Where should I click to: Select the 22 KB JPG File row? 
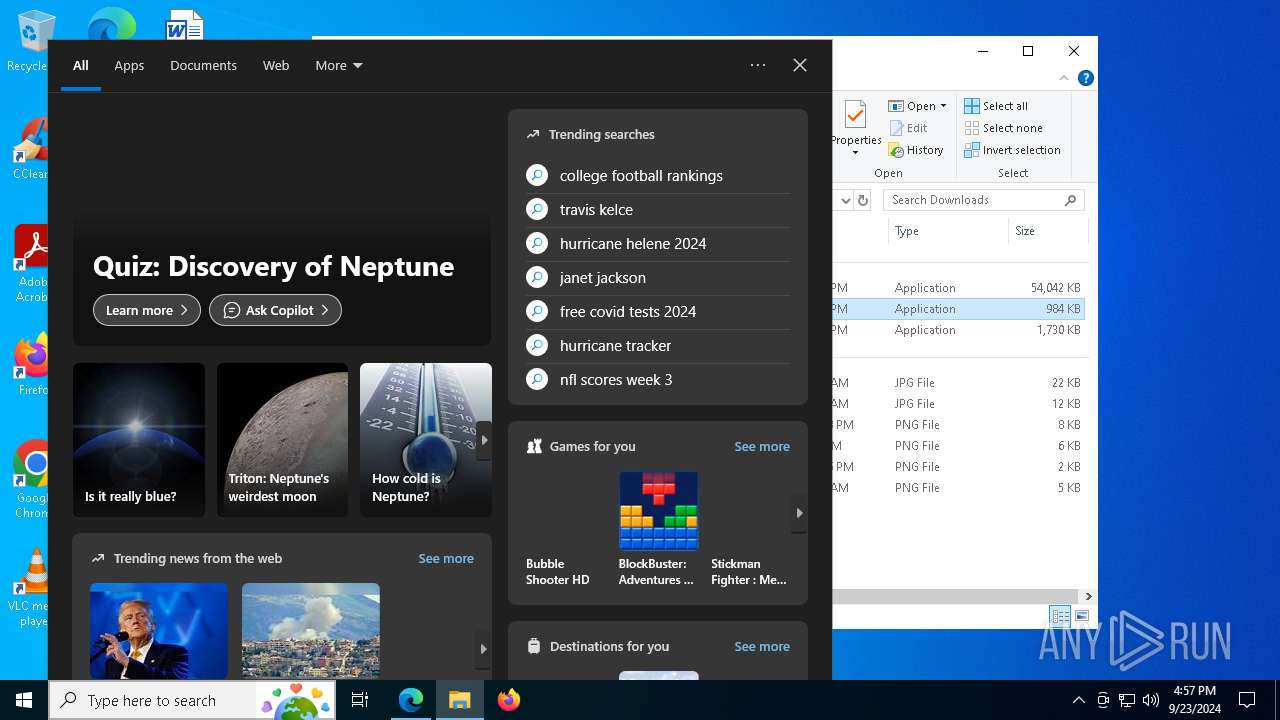coord(958,383)
